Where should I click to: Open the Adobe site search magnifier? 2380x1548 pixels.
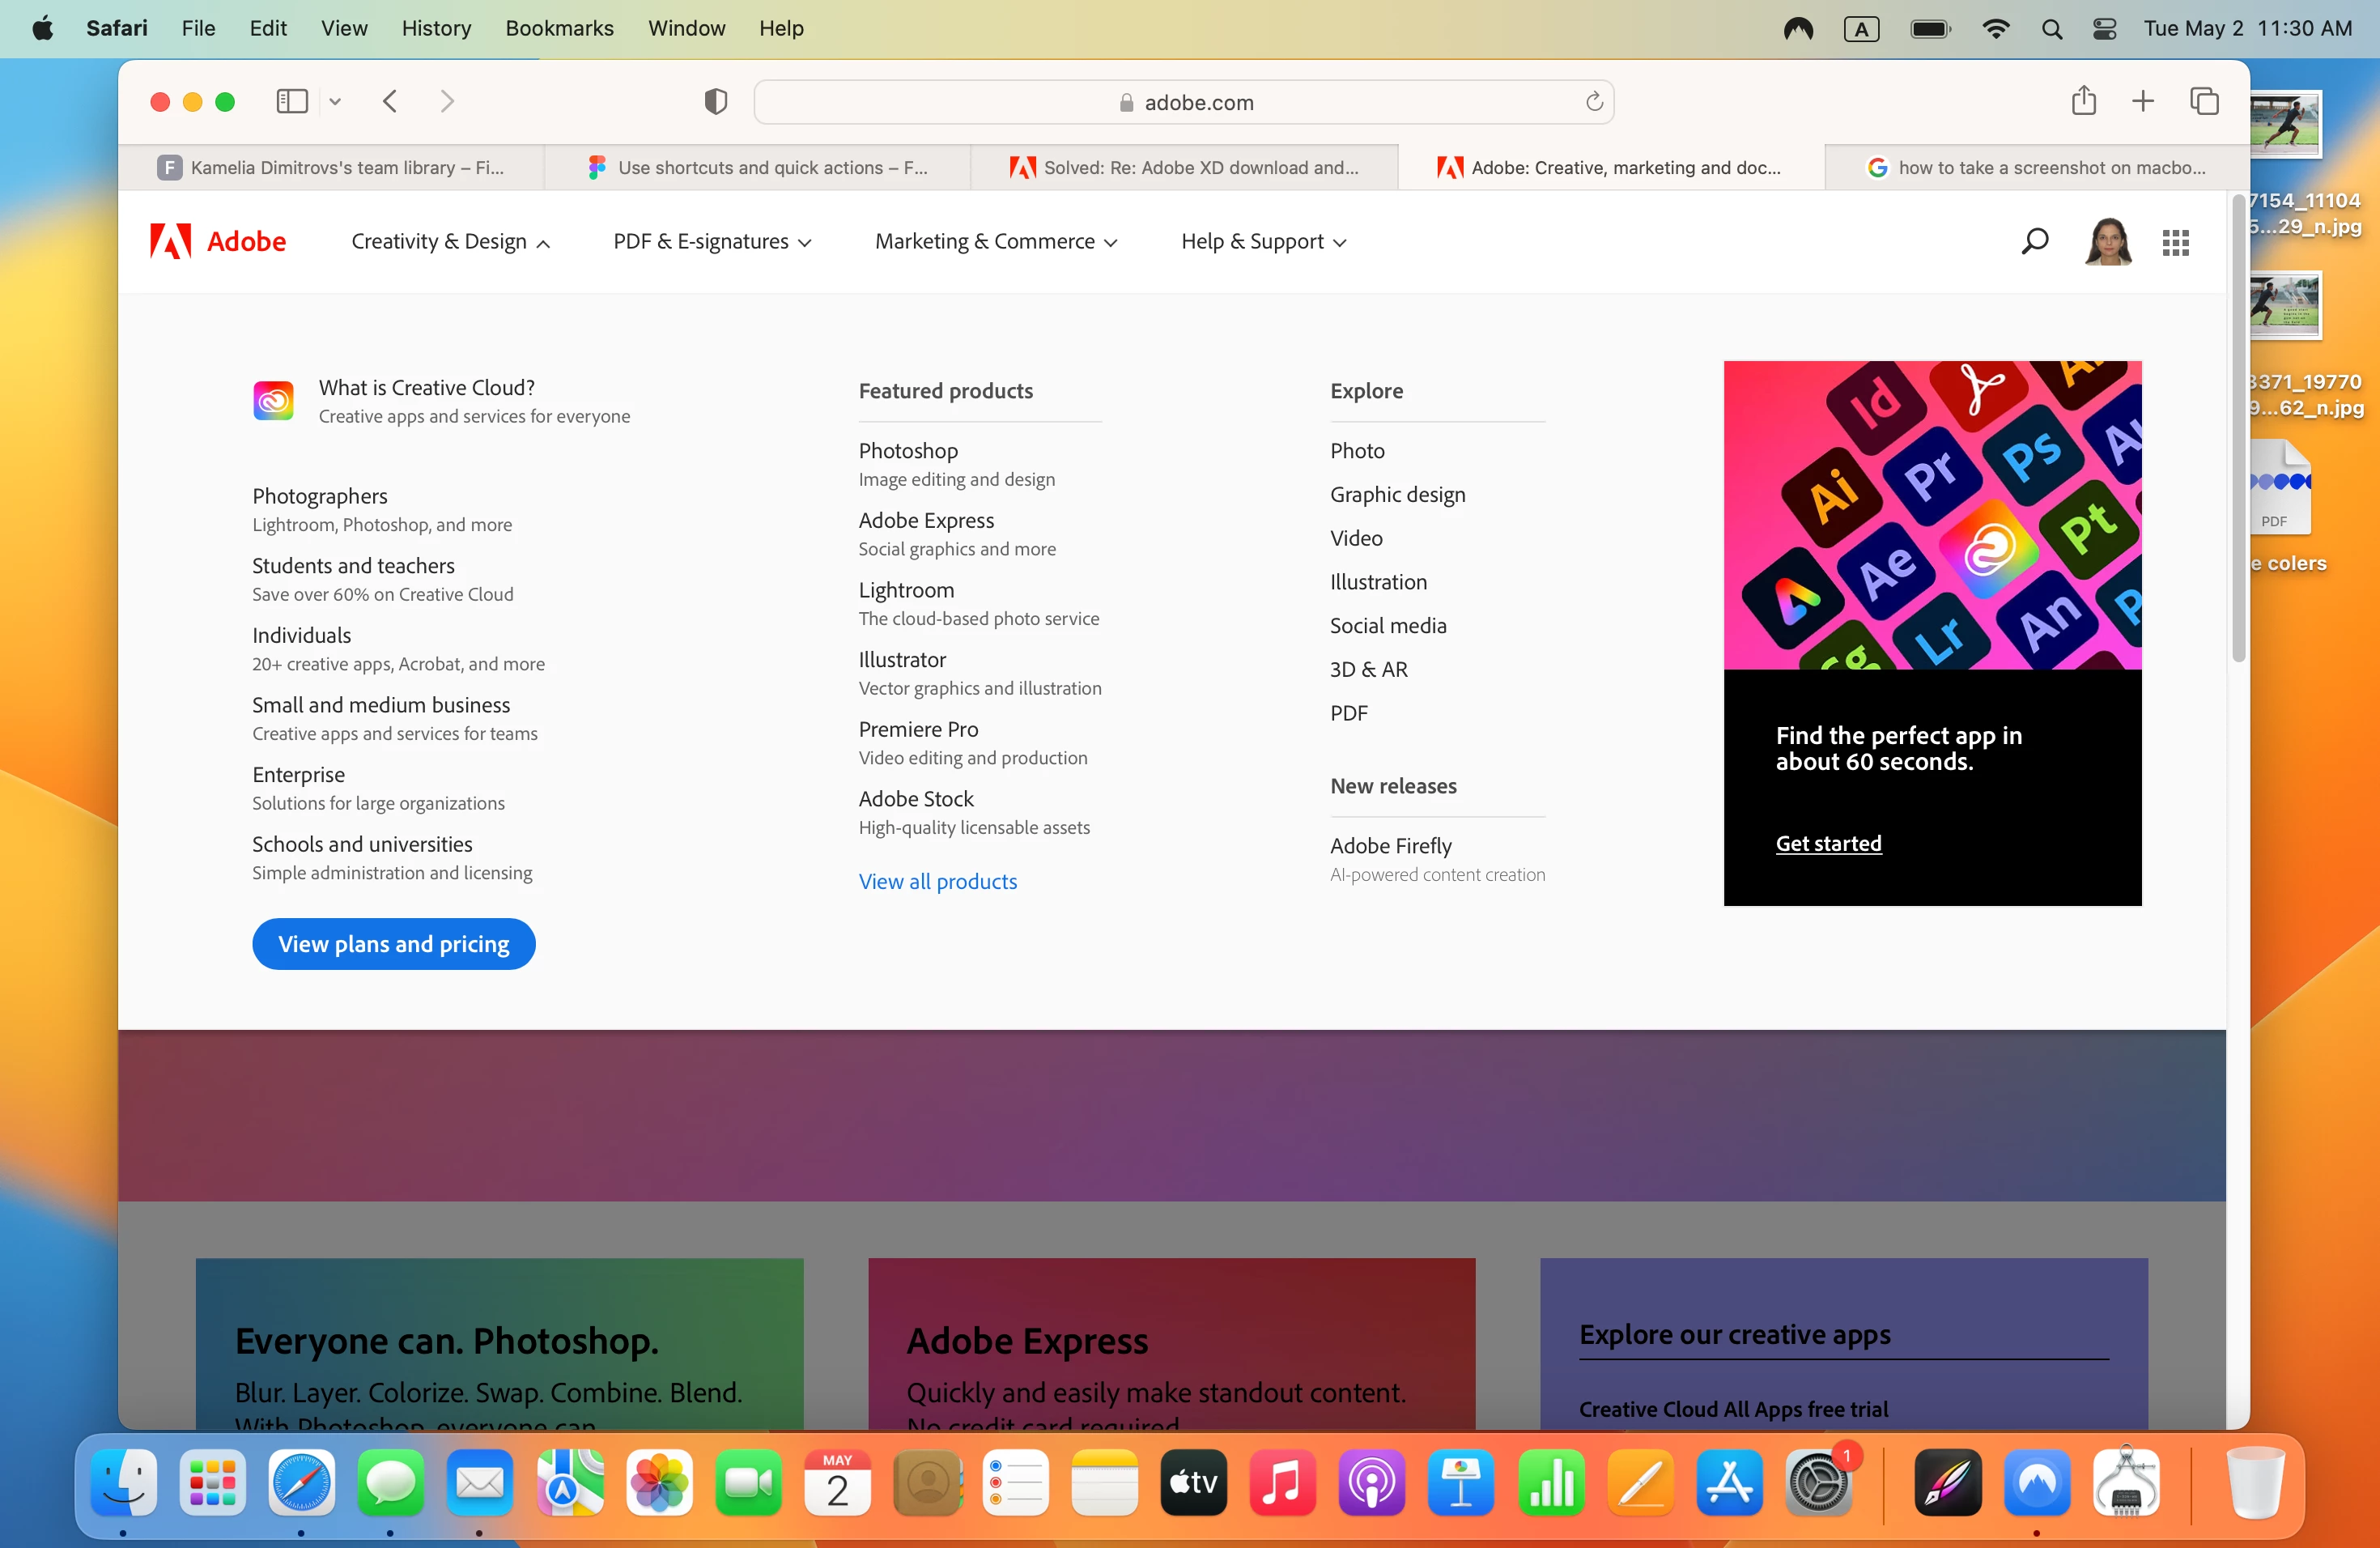click(x=2034, y=241)
